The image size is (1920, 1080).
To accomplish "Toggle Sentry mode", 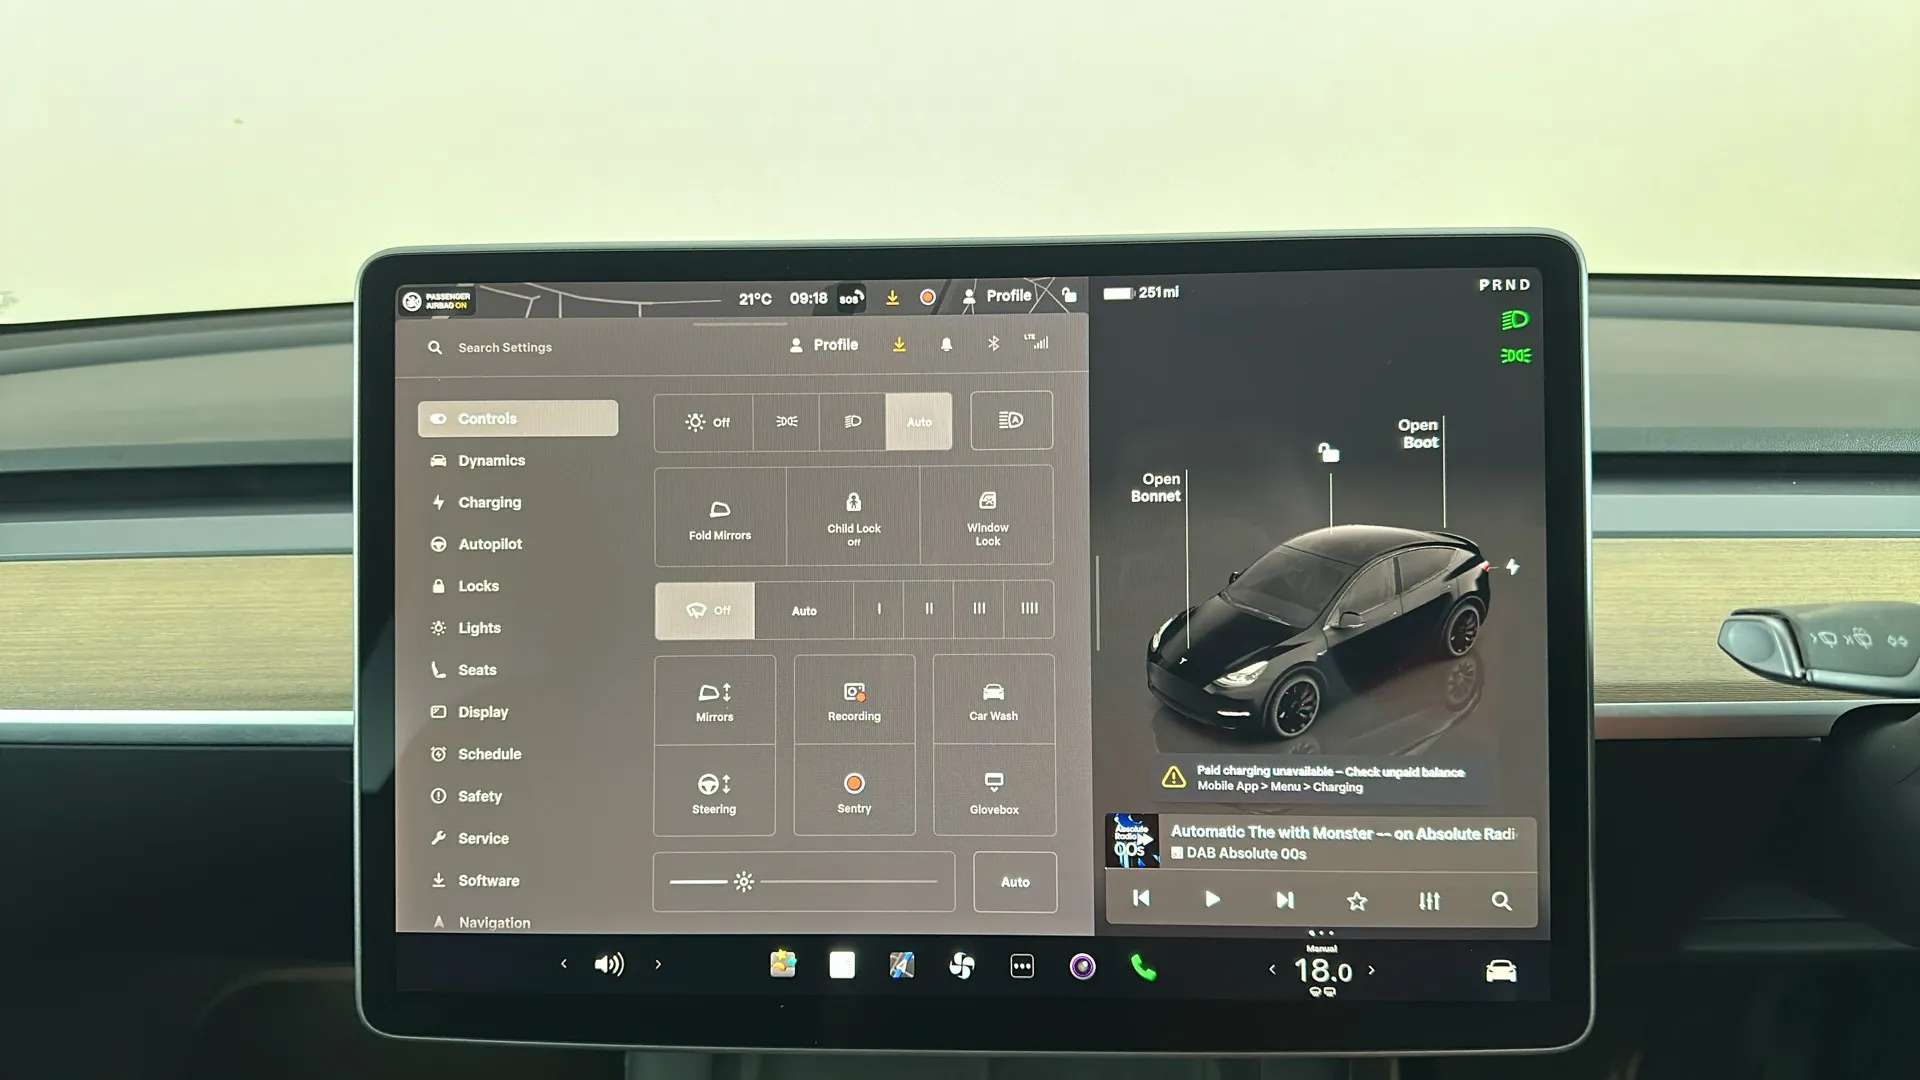I will point(854,792).
